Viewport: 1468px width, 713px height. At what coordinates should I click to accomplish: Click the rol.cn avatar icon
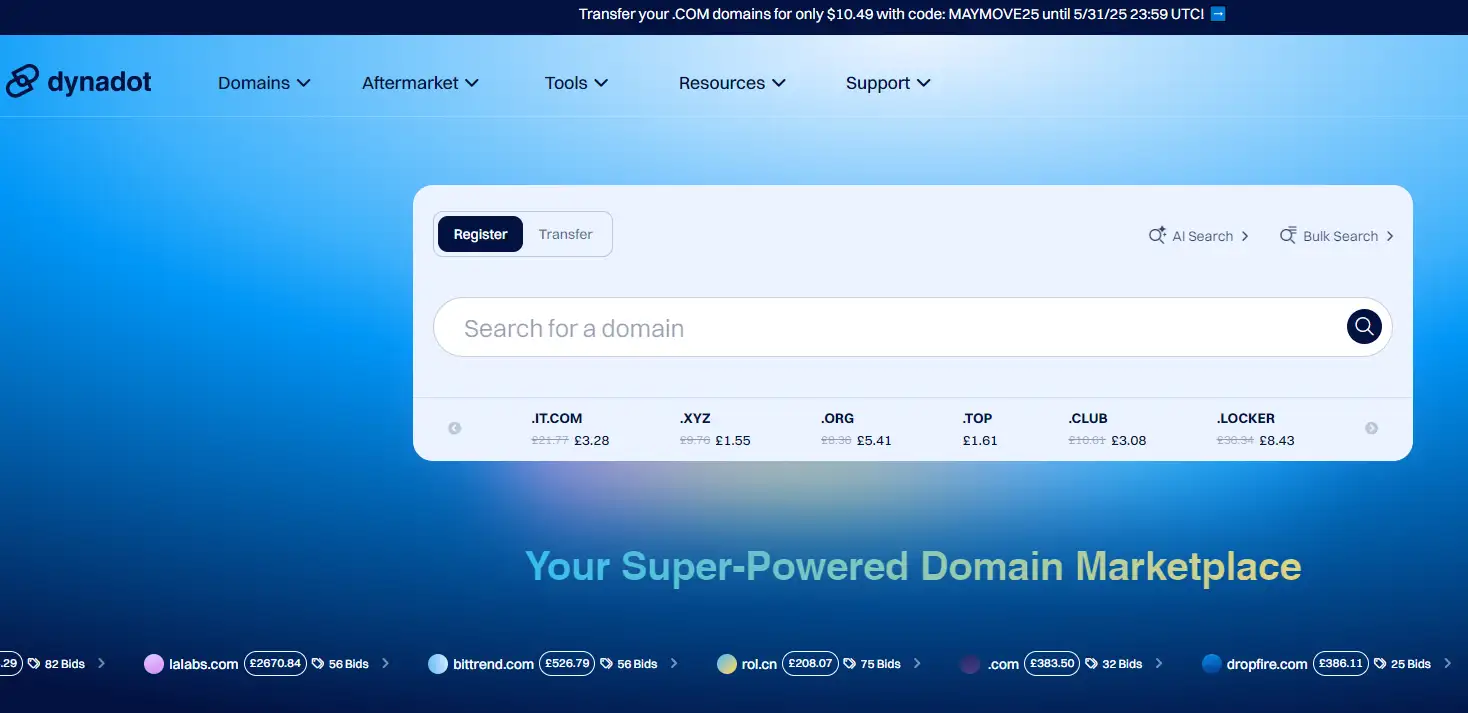[727, 664]
